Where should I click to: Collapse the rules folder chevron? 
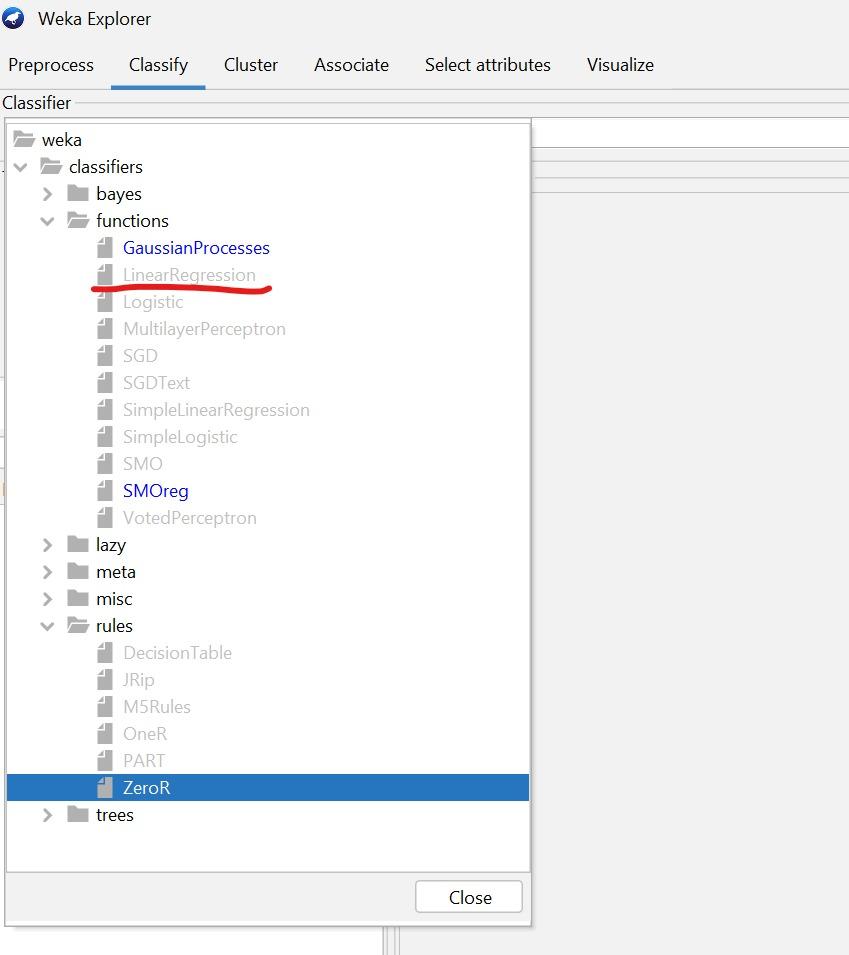coord(48,626)
